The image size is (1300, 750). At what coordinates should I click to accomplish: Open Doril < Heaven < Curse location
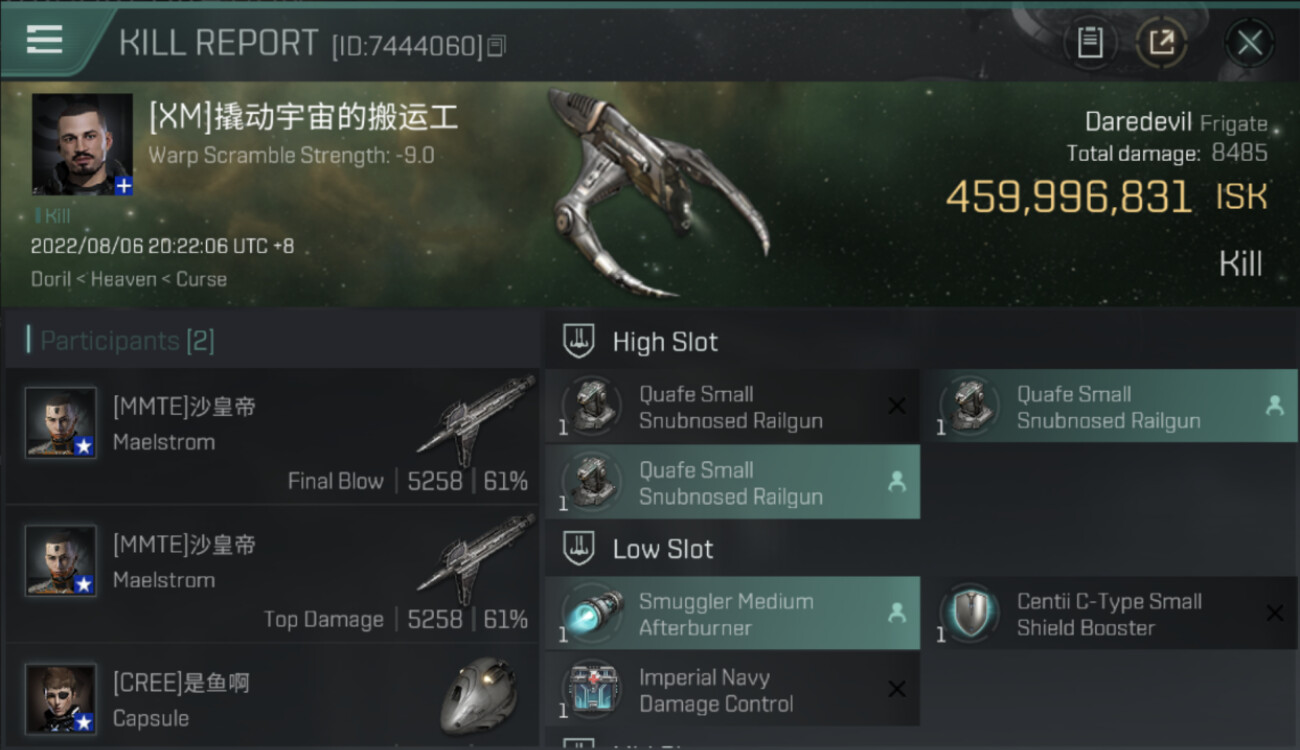tap(129, 279)
